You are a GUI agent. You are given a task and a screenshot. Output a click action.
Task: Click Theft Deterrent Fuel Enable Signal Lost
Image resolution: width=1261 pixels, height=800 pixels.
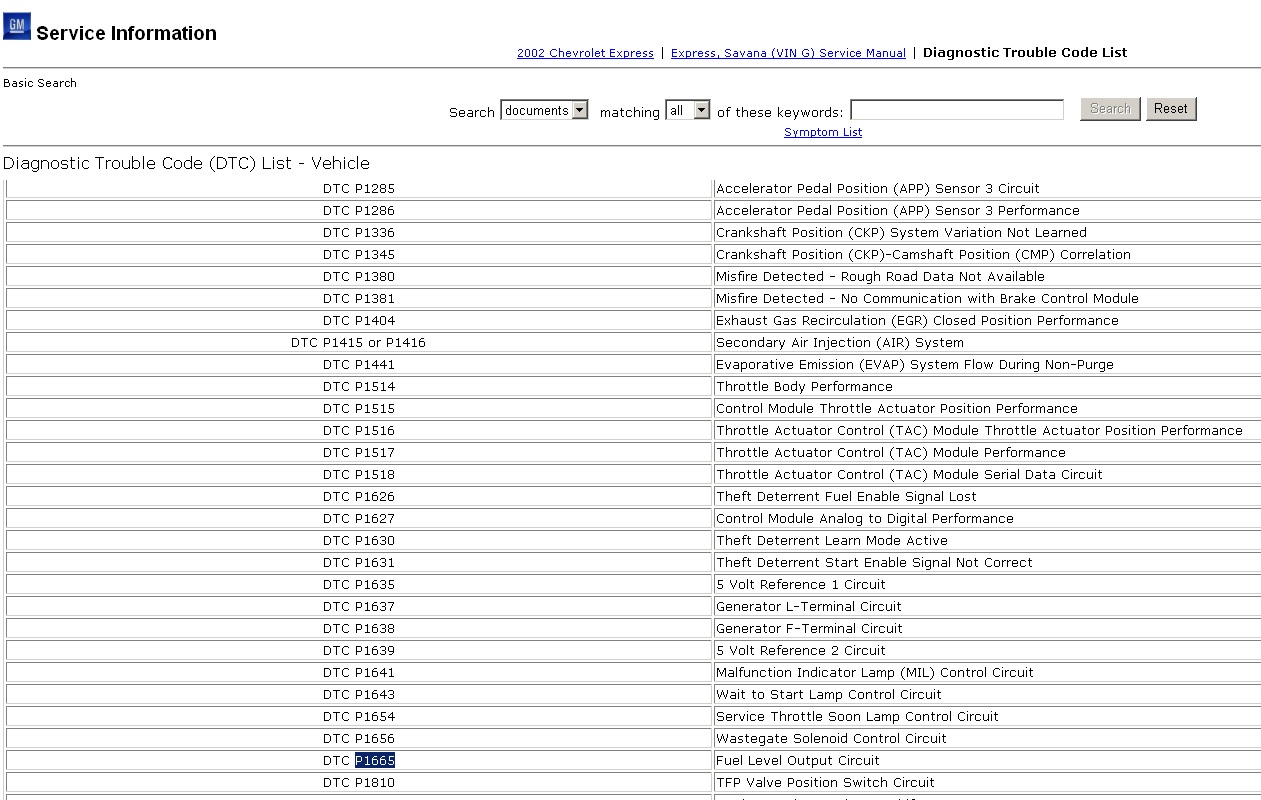tap(846, 496)
